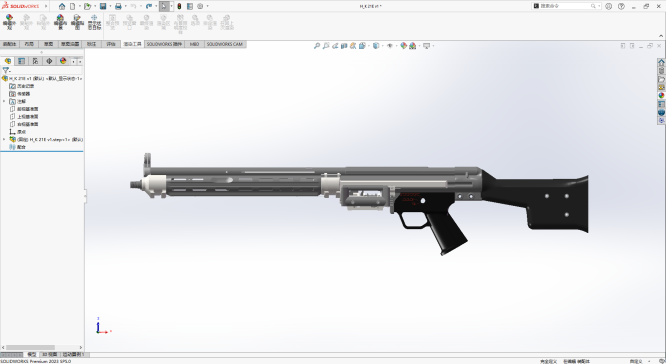Click Edit Decal in the render tools ribbon
Screen dimensions: 666x364
(77, 22)
